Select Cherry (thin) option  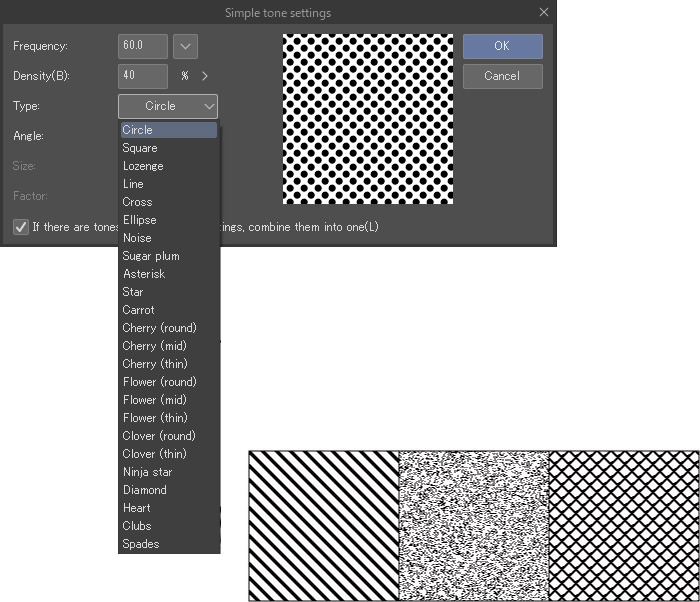click(169, 364)
